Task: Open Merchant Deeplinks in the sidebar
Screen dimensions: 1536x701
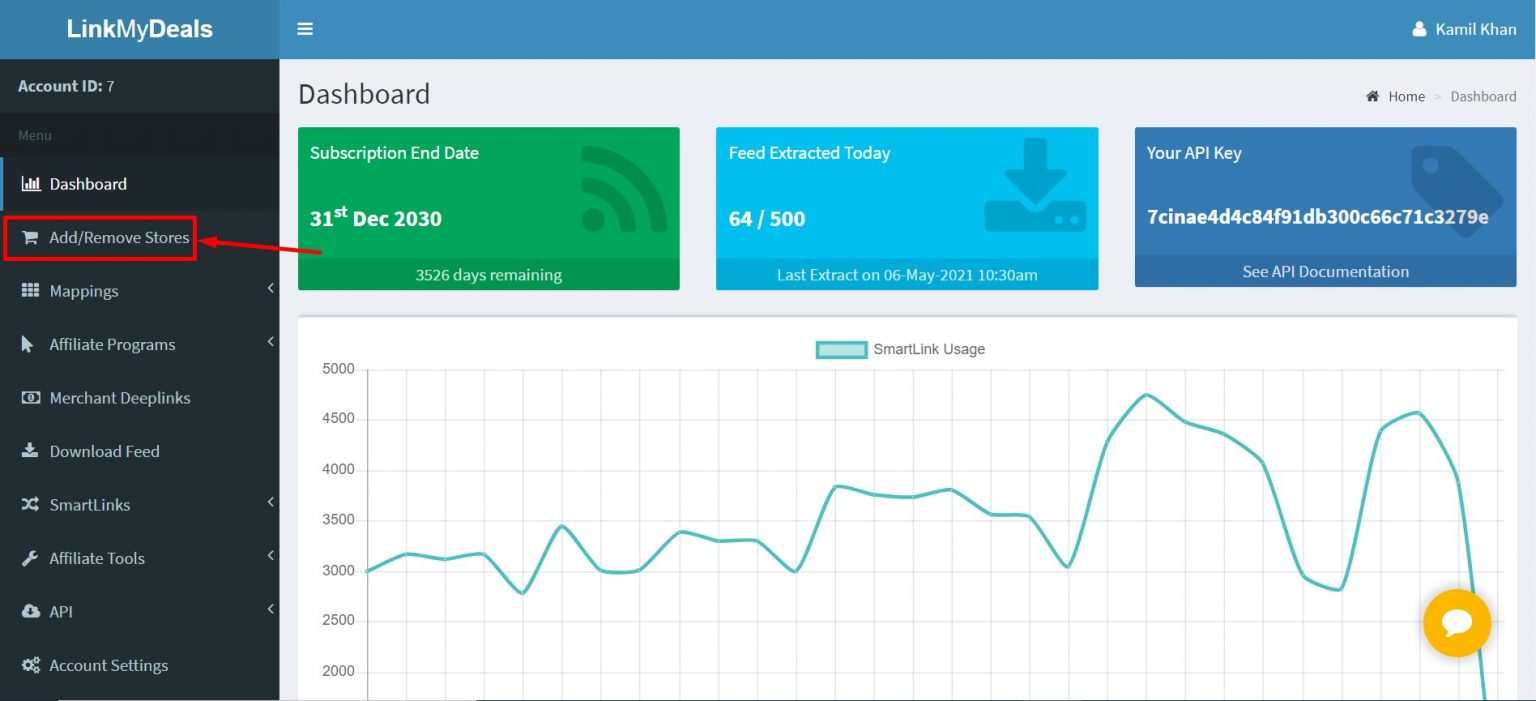Action: tap(119, 398)
